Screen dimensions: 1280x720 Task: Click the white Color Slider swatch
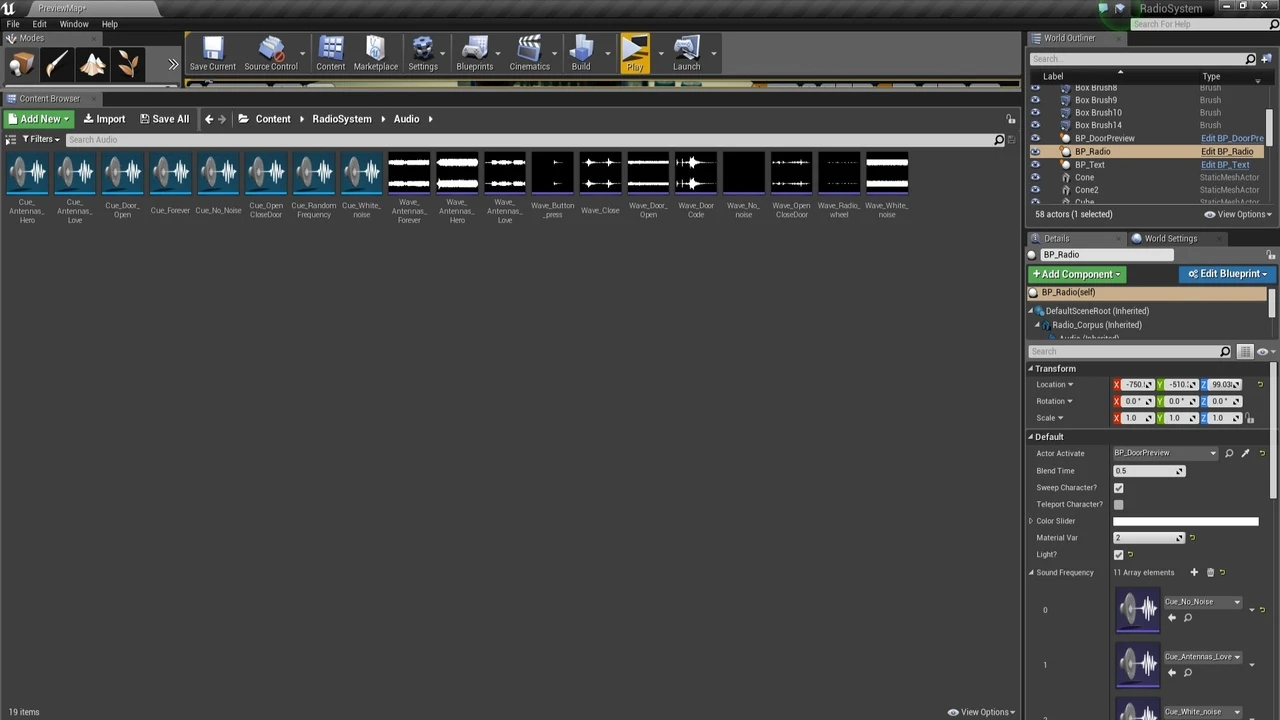tap(1185, 521)
